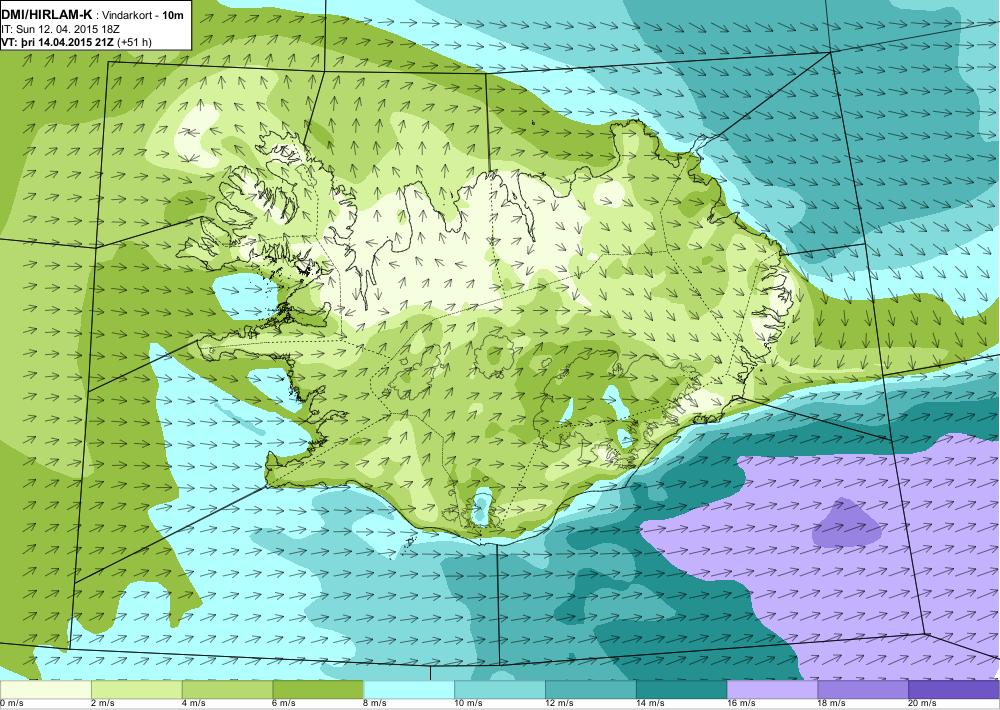Click the light green 2–4 m/s legend swatch

(x=136, y=689)
